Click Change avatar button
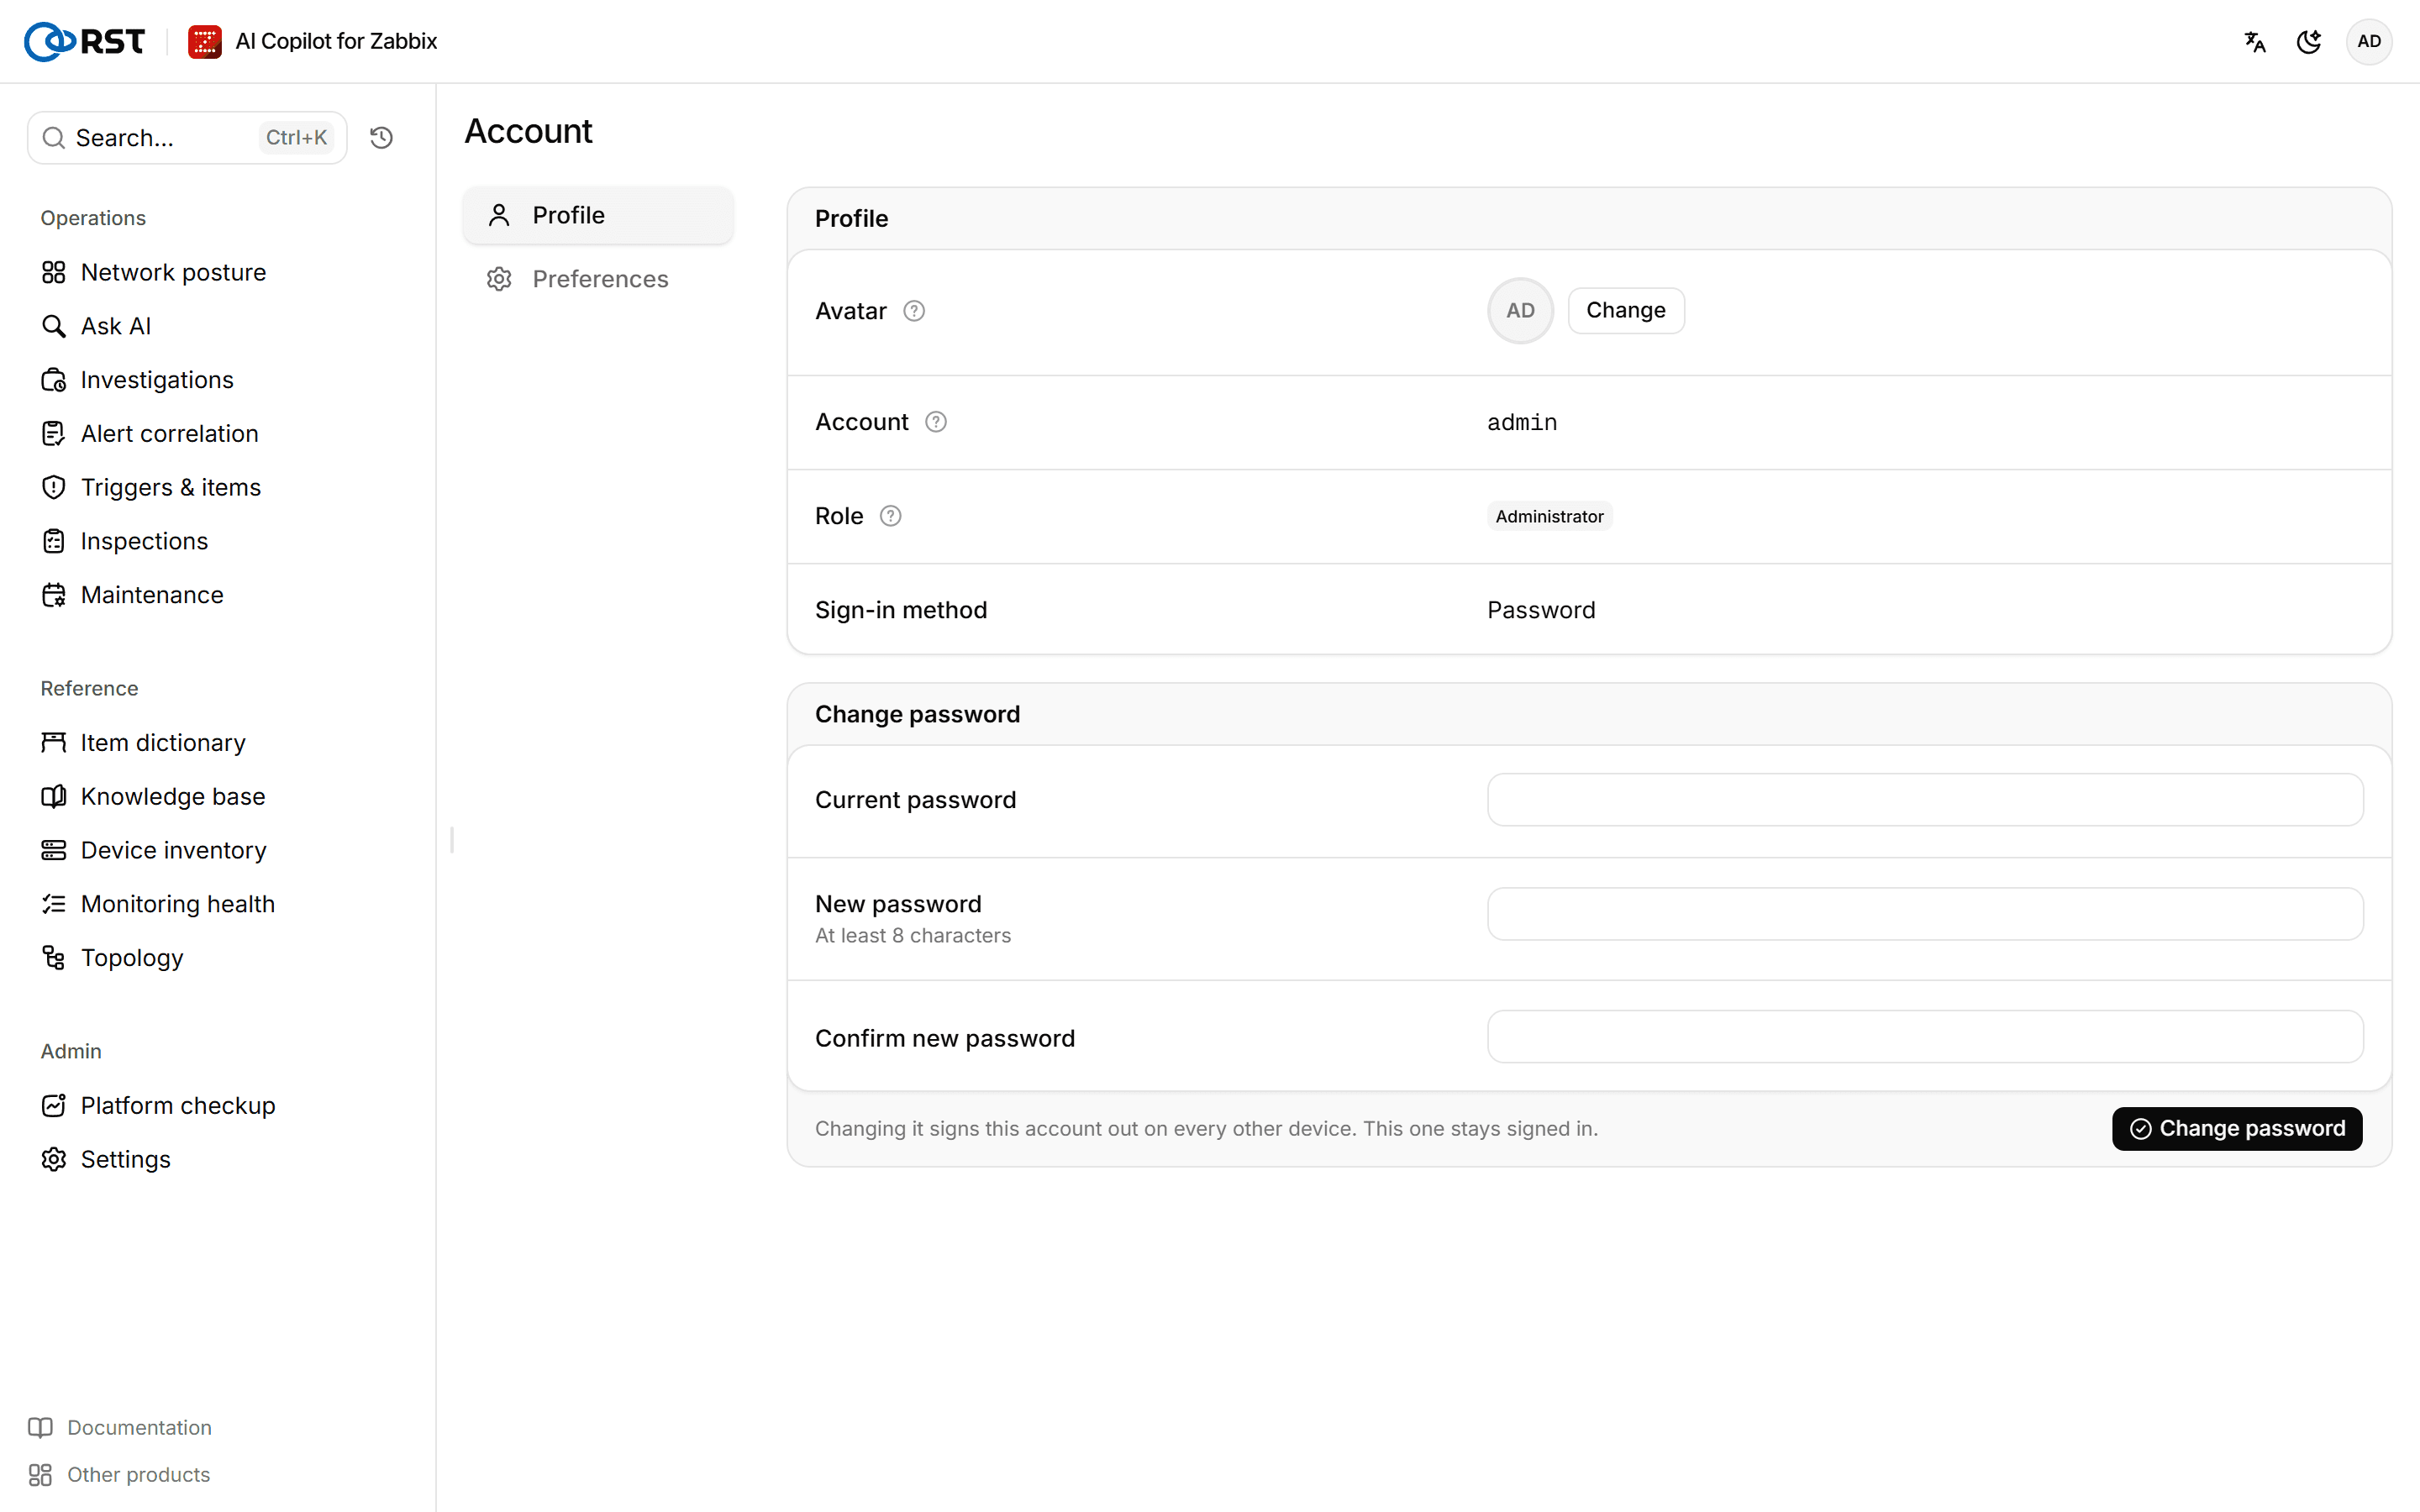Viewport: 2420px width, 1512px height. pyautogui.click(x=1626, y=310)
